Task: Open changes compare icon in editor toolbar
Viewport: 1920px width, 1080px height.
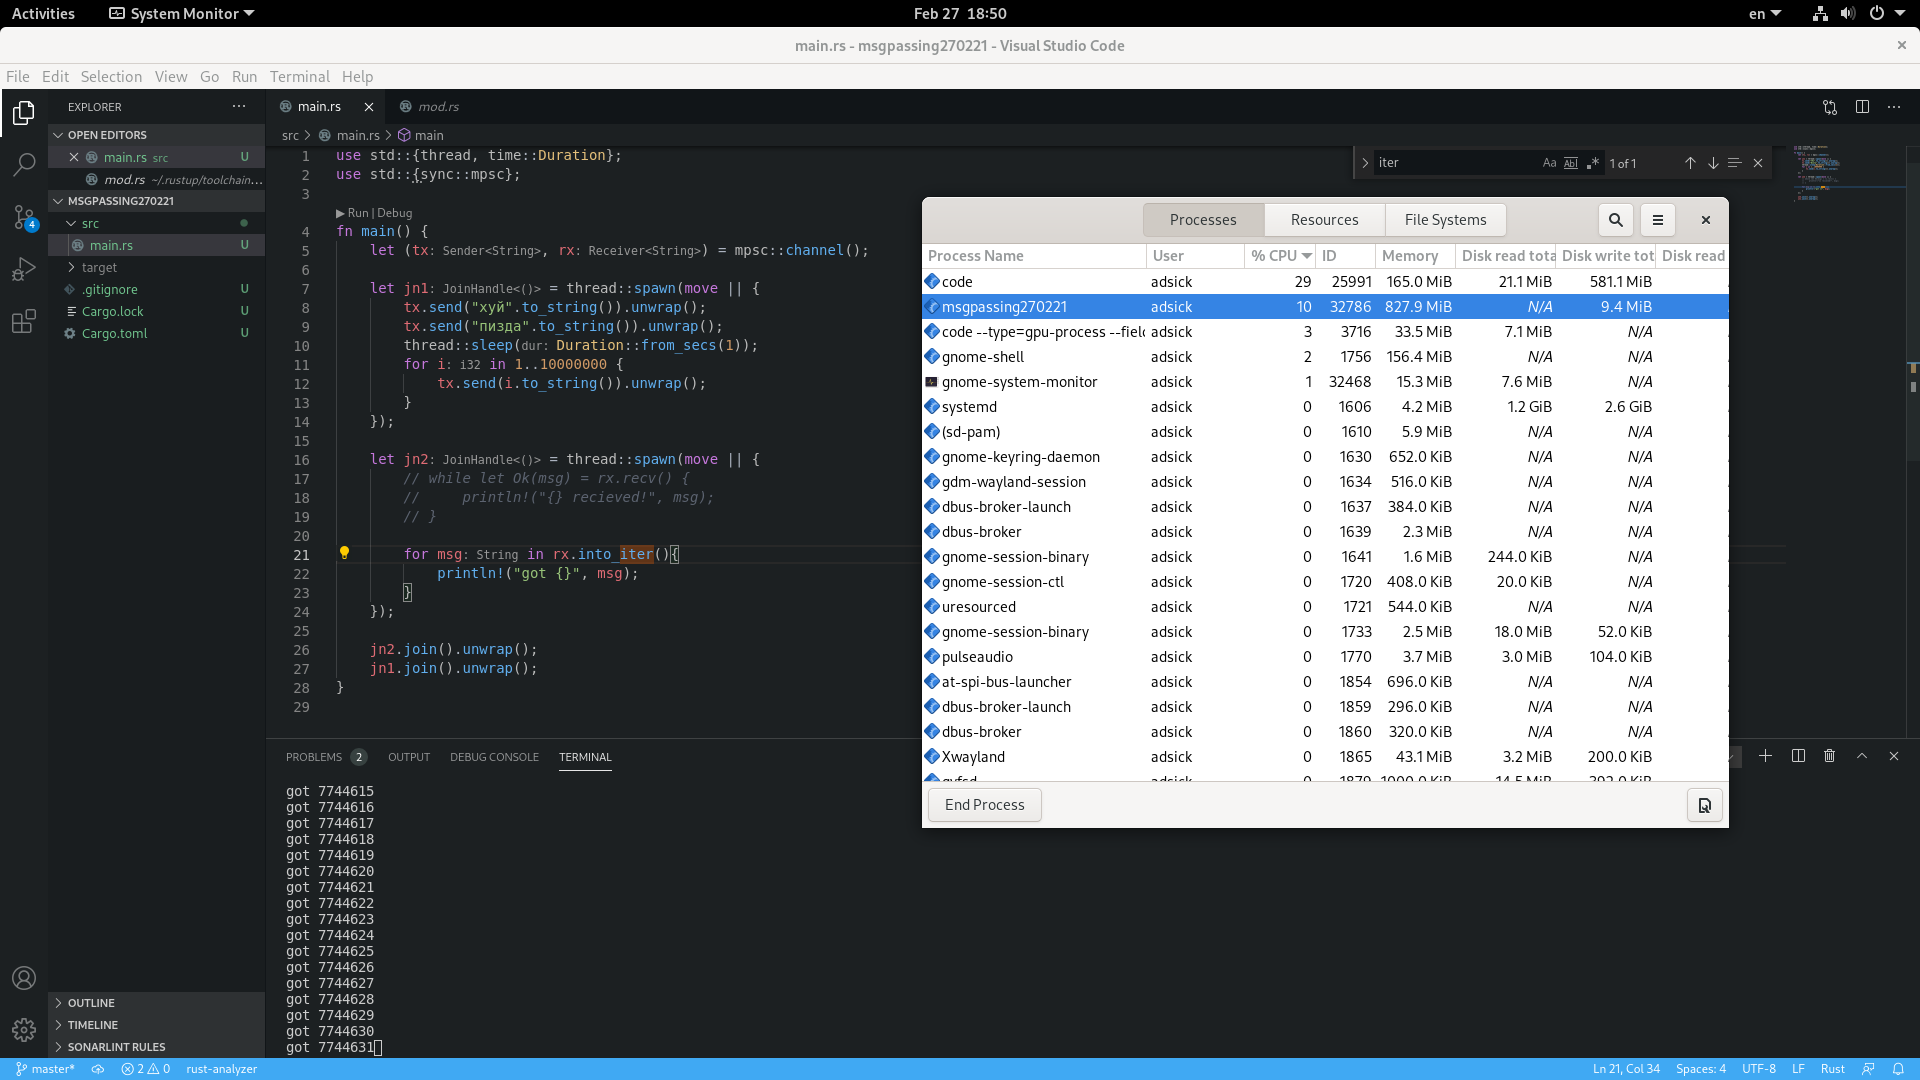Action: (x=1830, y=107)
